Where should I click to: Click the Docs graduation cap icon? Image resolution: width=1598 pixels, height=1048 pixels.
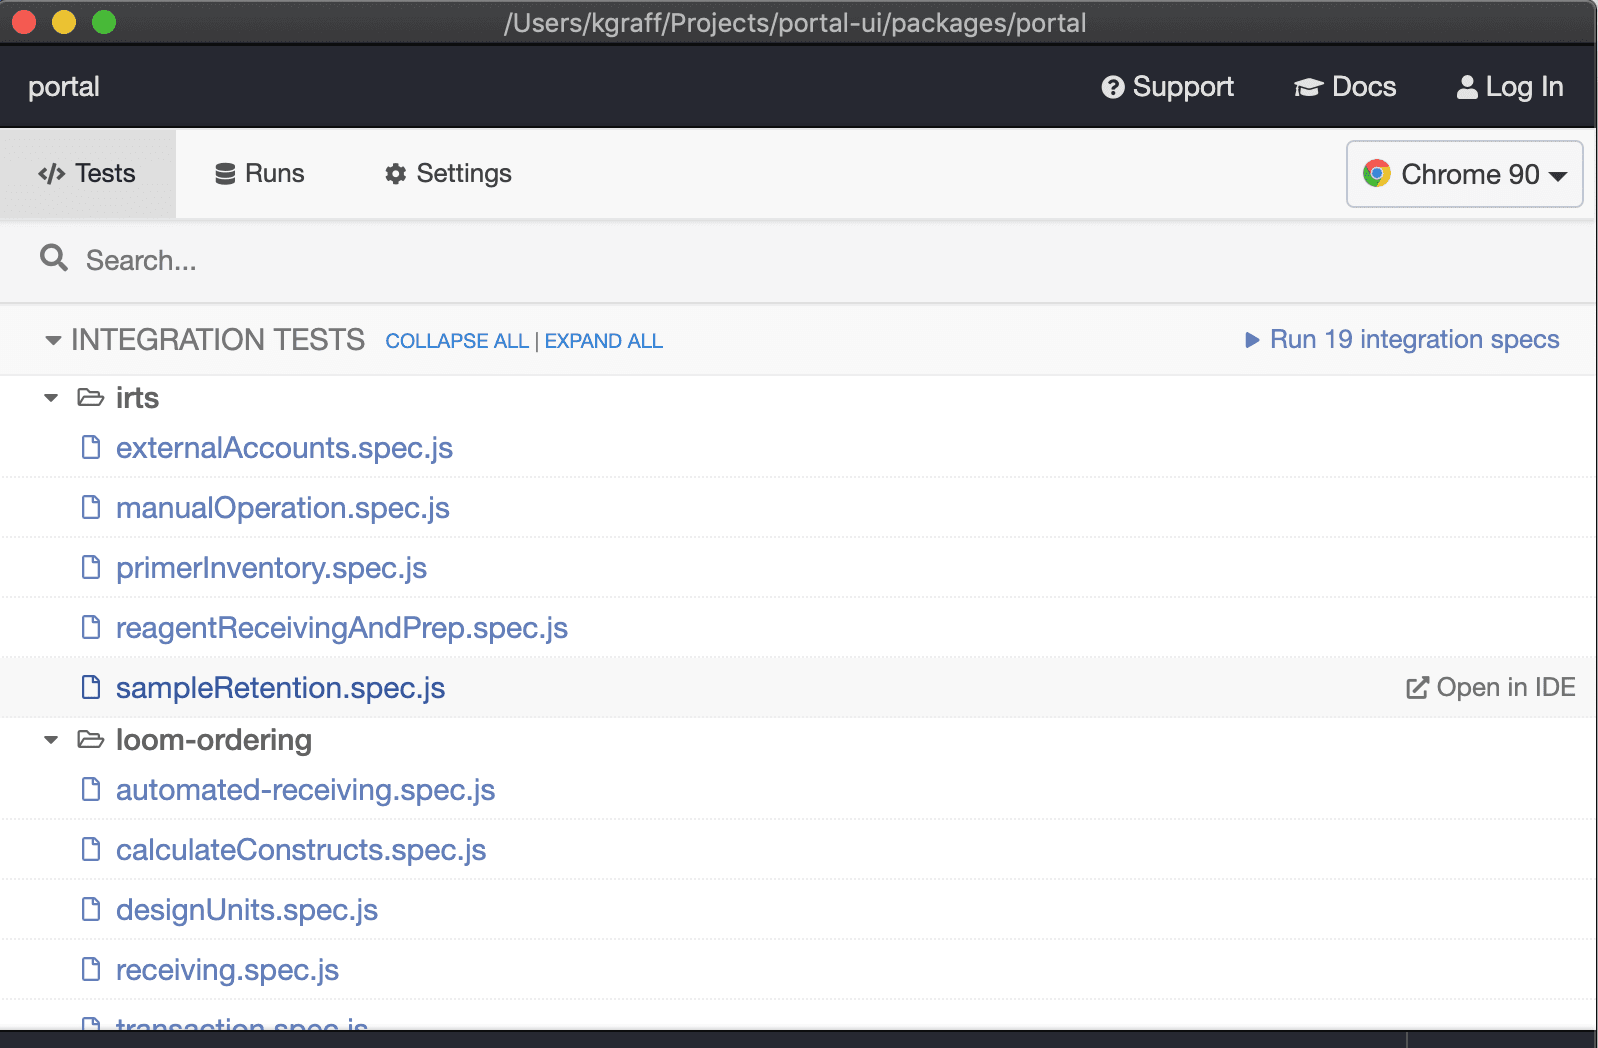coord(1308,88)
